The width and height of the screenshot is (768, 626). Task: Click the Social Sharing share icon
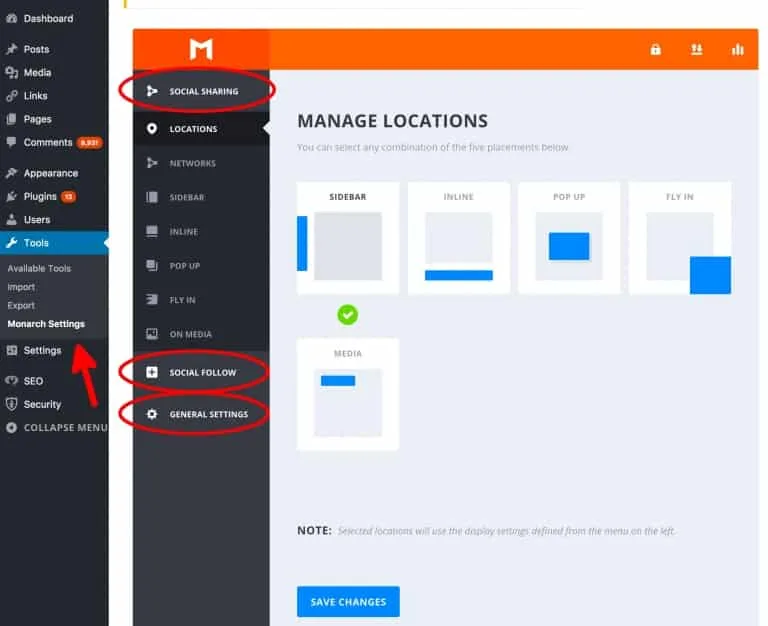click(x=152, y=91)
